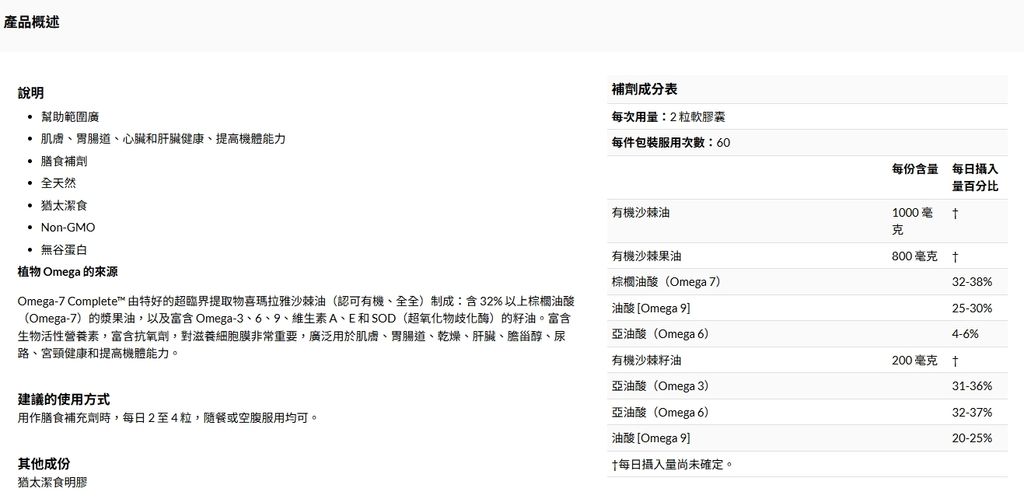Click the 植物 Omega 的來源 subheading

point(68,271)
